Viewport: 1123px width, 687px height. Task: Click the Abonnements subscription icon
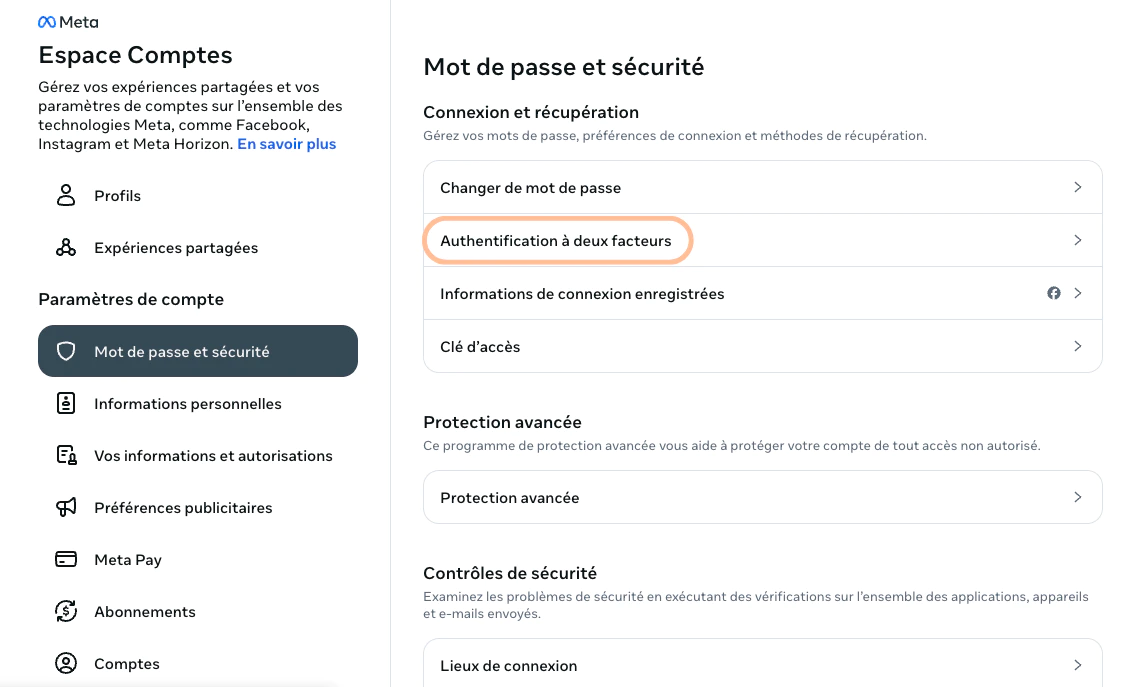coord(66,611)
